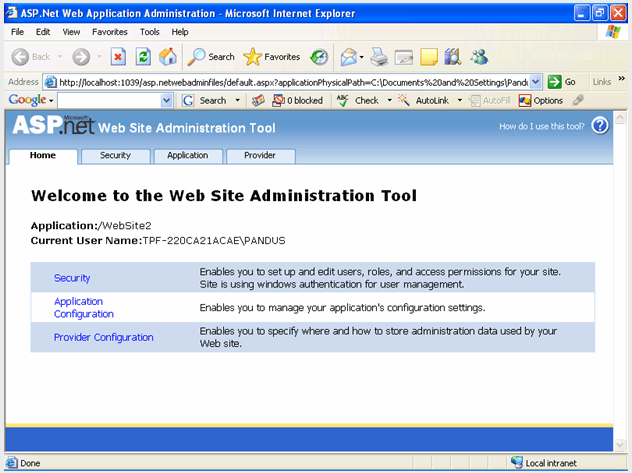
Task: Open the Help menu
Action: (x=180, y=32)
